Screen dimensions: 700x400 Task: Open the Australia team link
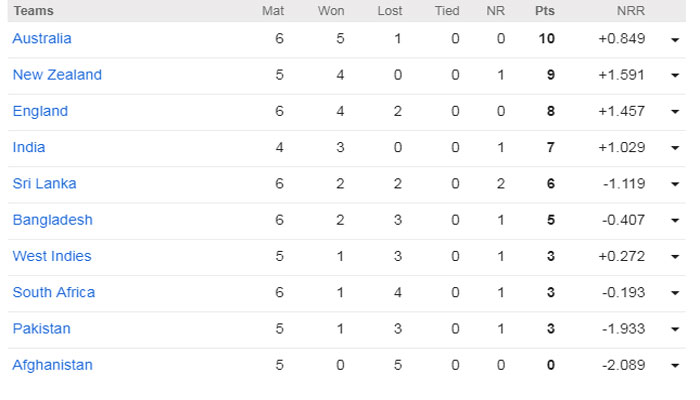pyautogui.click(x=42, y=39)
